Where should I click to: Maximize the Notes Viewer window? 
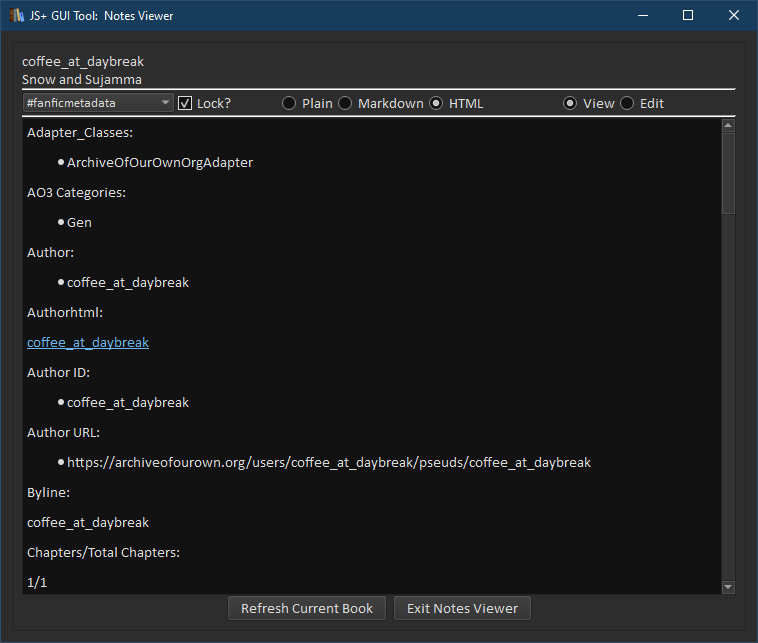(688, 15)
